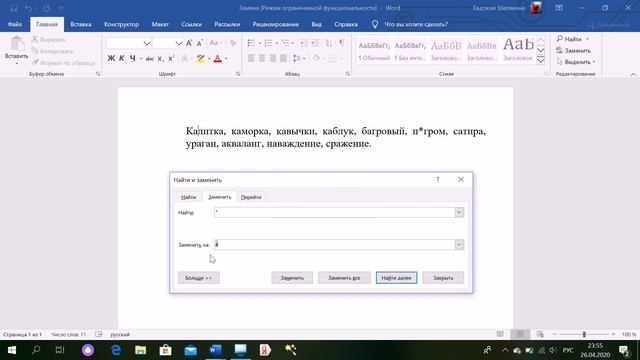Open the font size dropdown
The width and height of the screenshot is (640, 360).
coord(179,43)
